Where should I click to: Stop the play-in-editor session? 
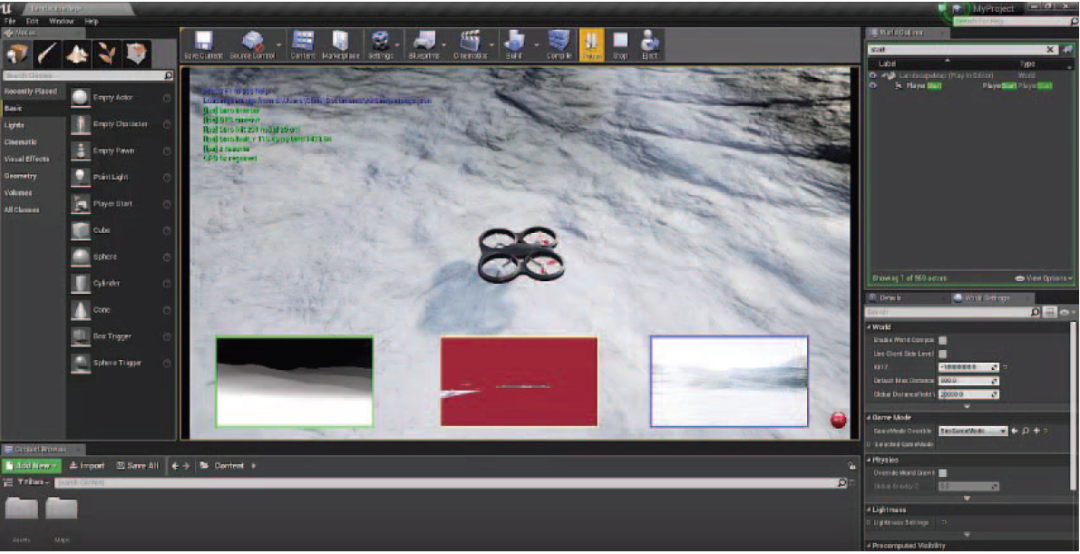click(620, 44)
